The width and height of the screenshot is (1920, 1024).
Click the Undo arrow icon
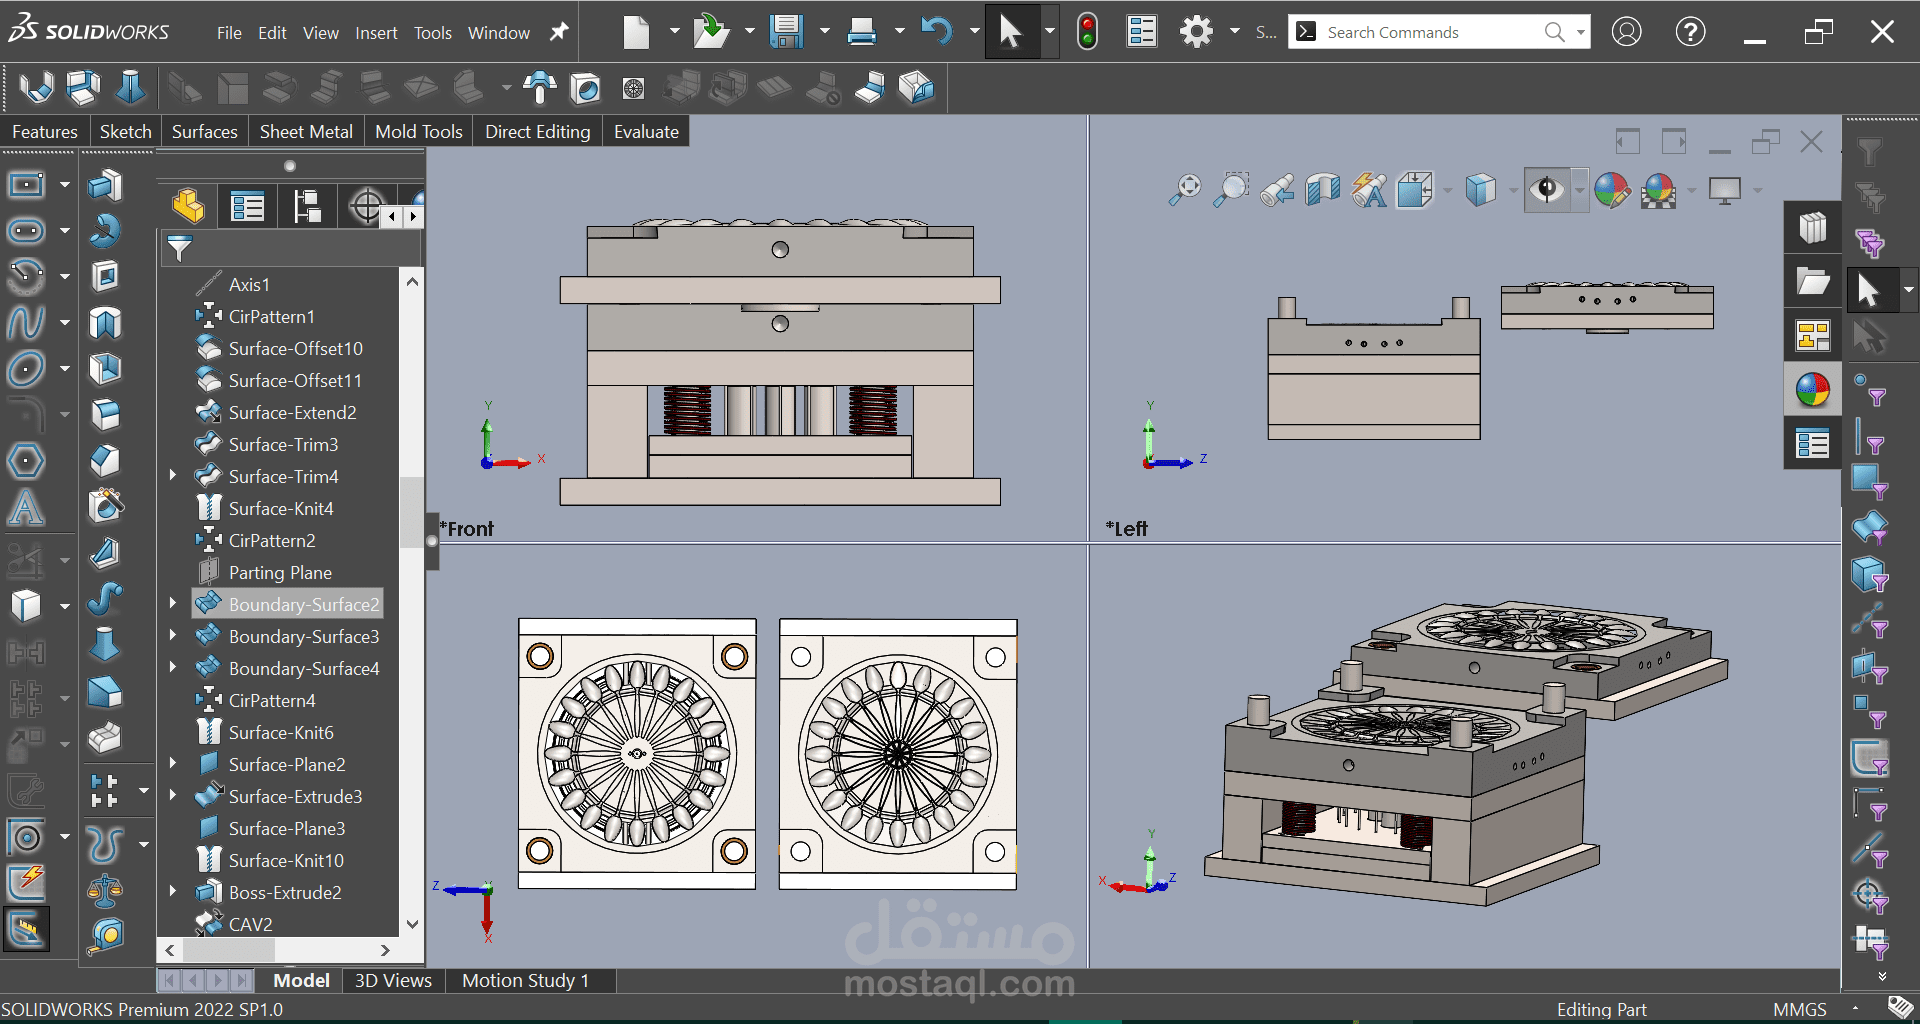pos(937,32)
